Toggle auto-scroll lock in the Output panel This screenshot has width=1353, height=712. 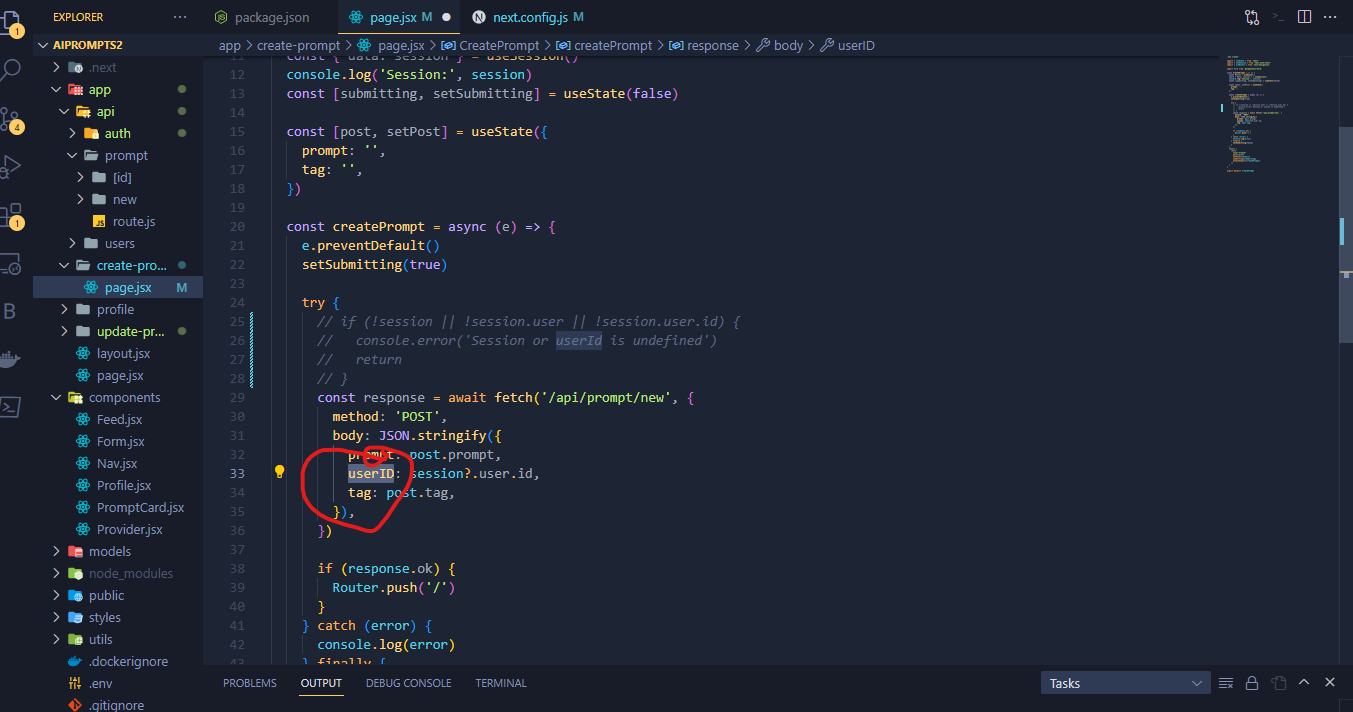(x=1252, y=682)
